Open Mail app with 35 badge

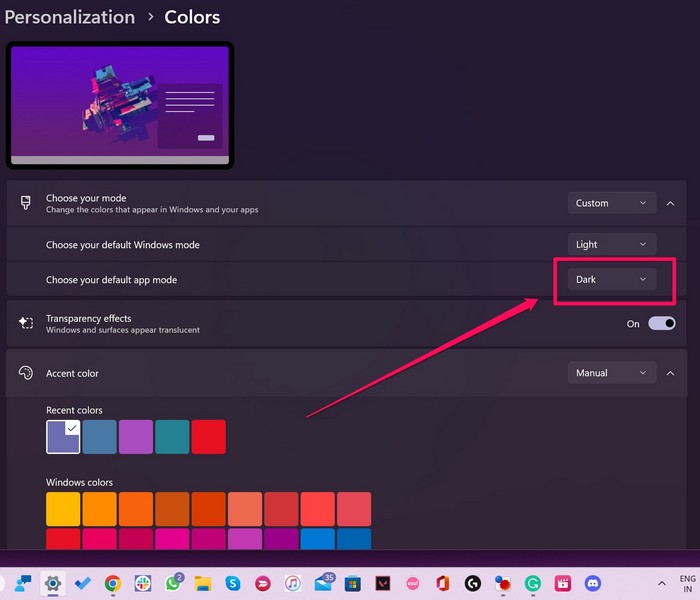pos(322,583)
